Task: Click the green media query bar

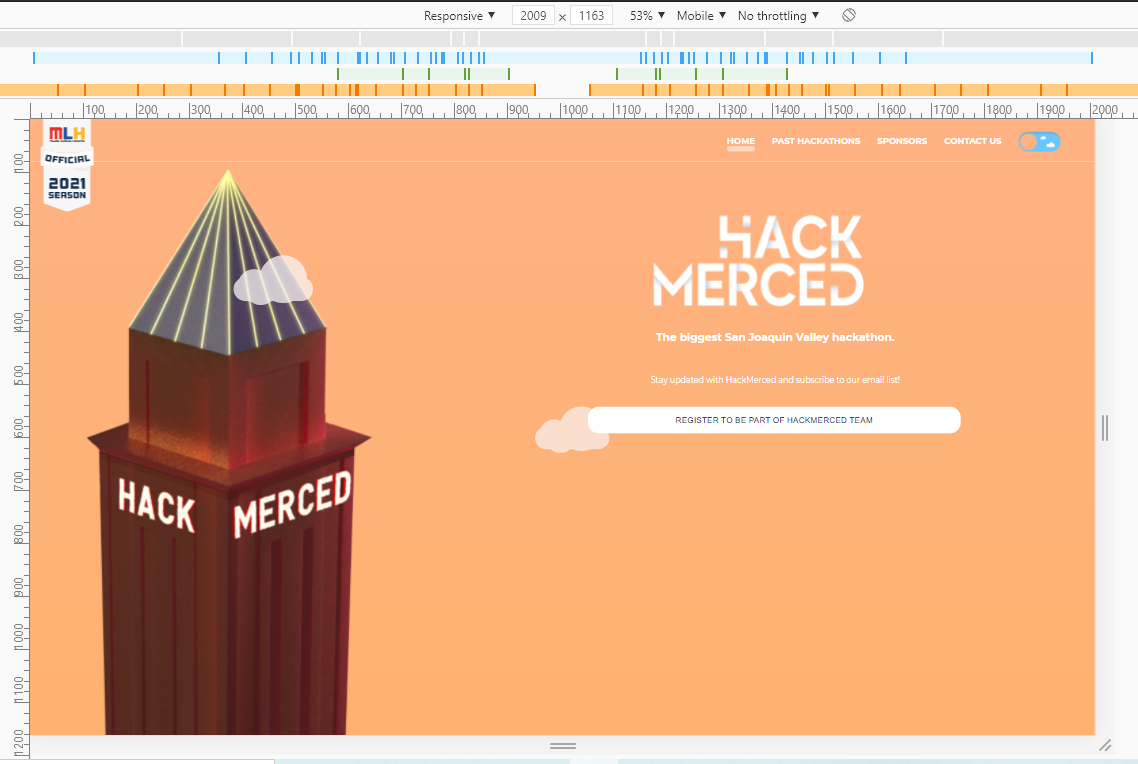Action: click(x=562, y=74)
